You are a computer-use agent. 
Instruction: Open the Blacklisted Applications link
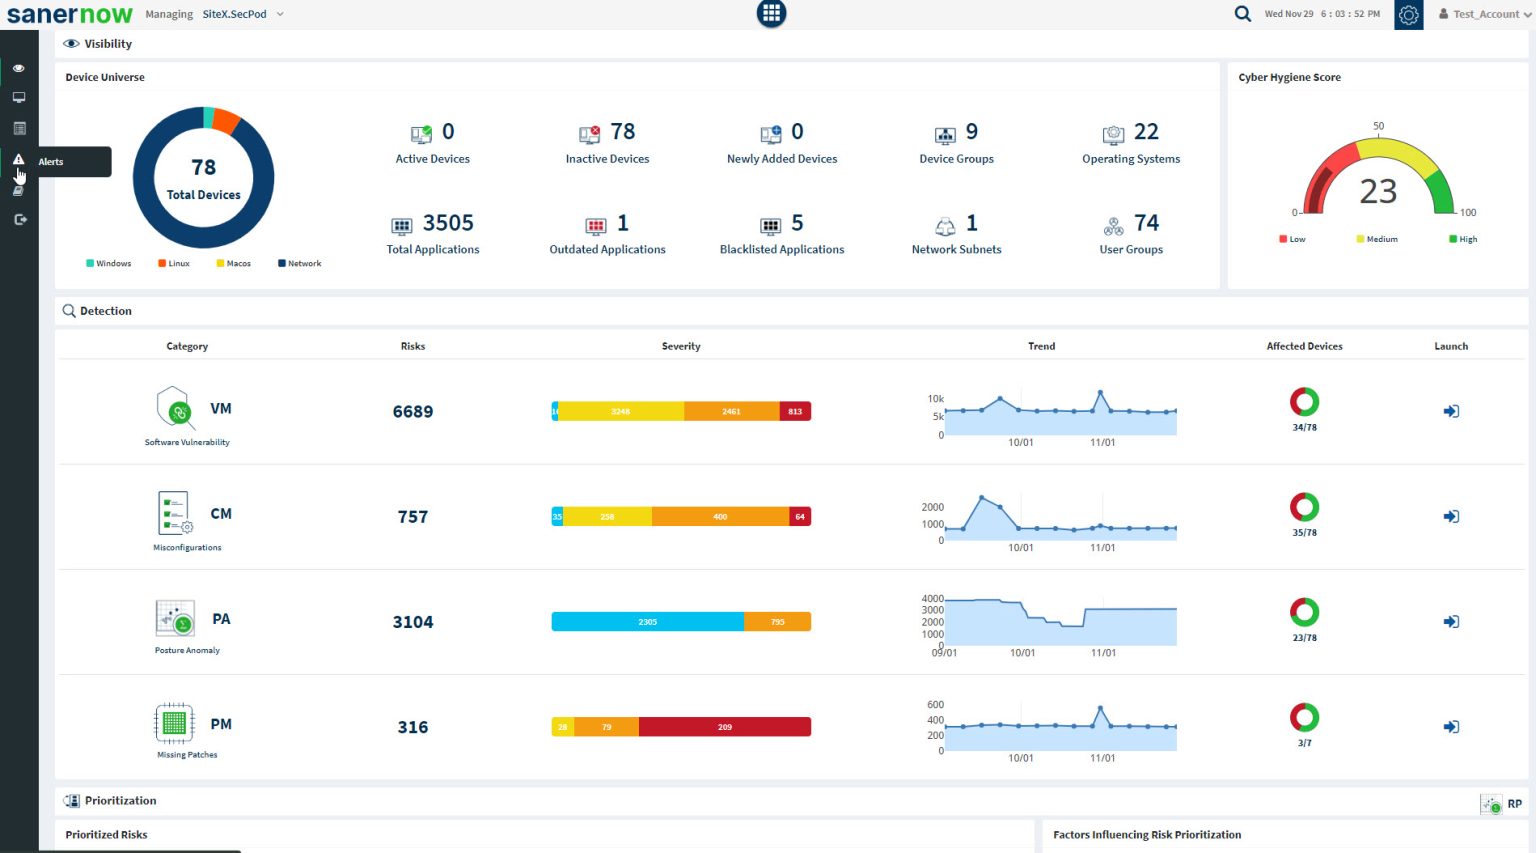pyautogui.click(x=782, y=250)
